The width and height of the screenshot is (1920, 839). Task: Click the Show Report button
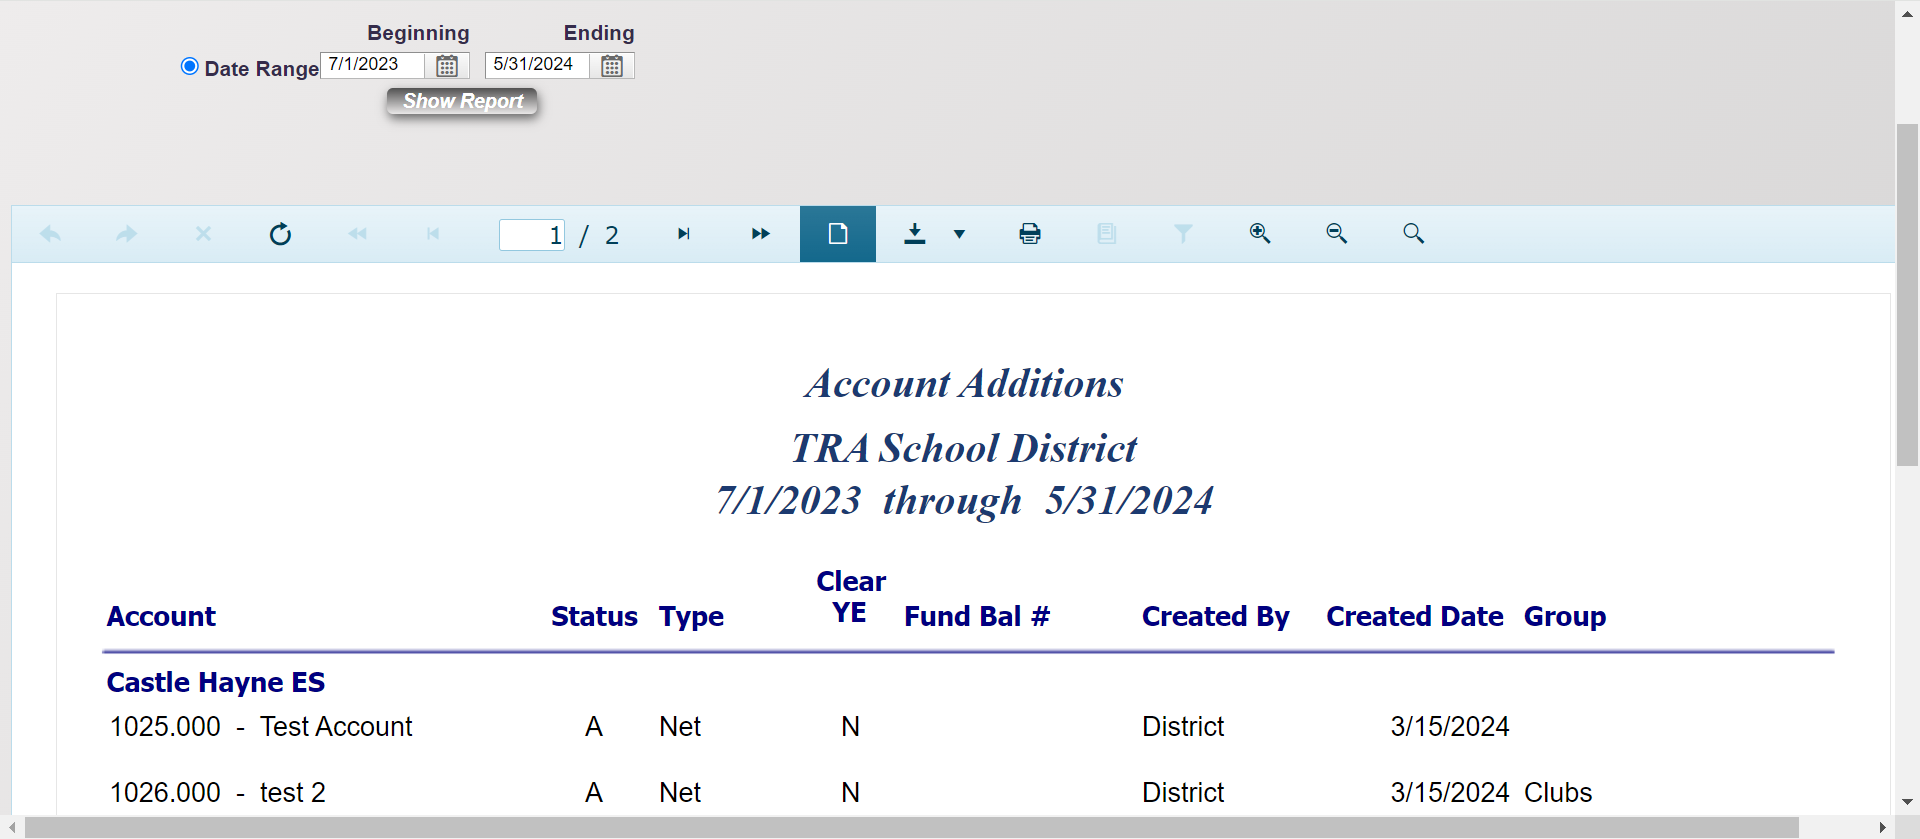pyautogui.click(x=462, y=101)
